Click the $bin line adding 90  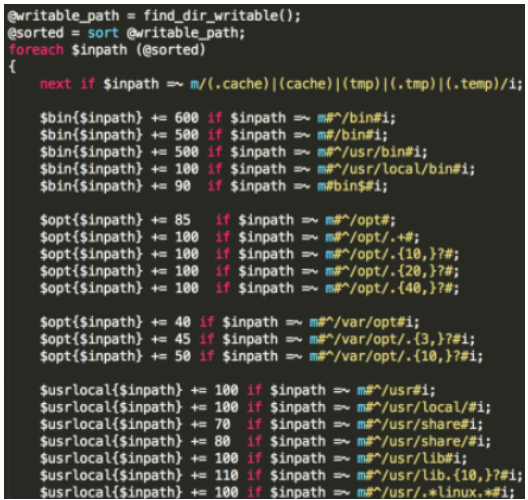[x=213, y=186]
